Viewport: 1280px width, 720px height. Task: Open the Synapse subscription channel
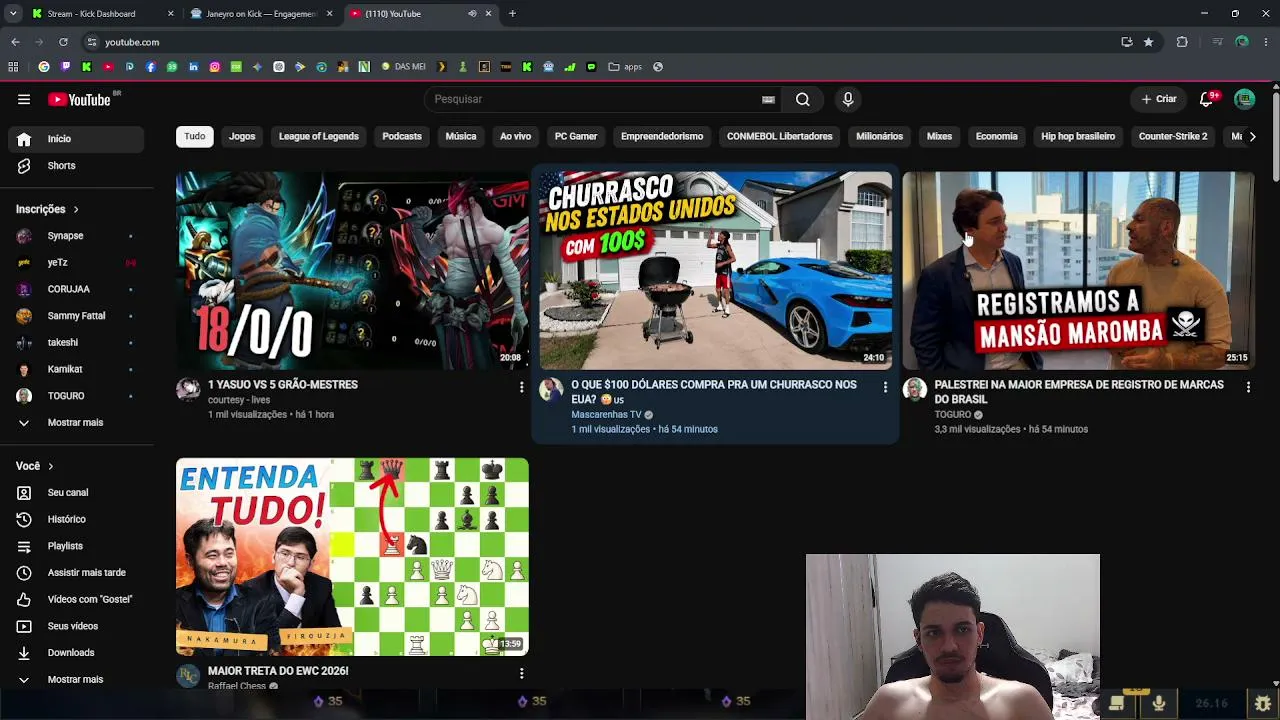click(76, 236)
